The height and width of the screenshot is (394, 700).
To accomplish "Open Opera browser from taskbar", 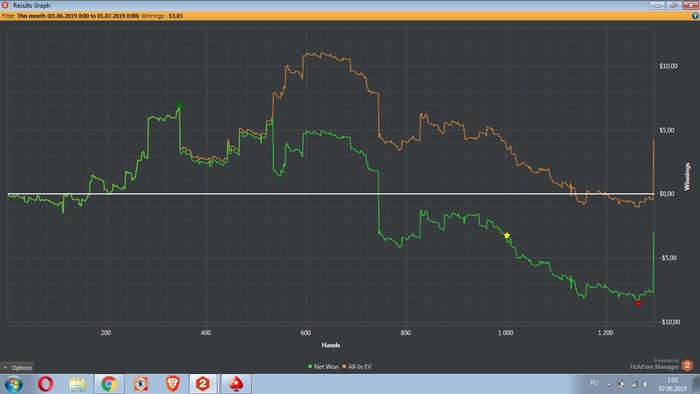I will 46,384.
